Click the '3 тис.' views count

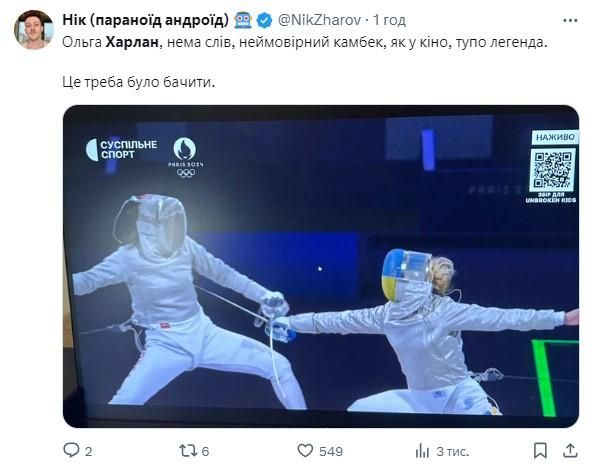(x=452, y=451)
